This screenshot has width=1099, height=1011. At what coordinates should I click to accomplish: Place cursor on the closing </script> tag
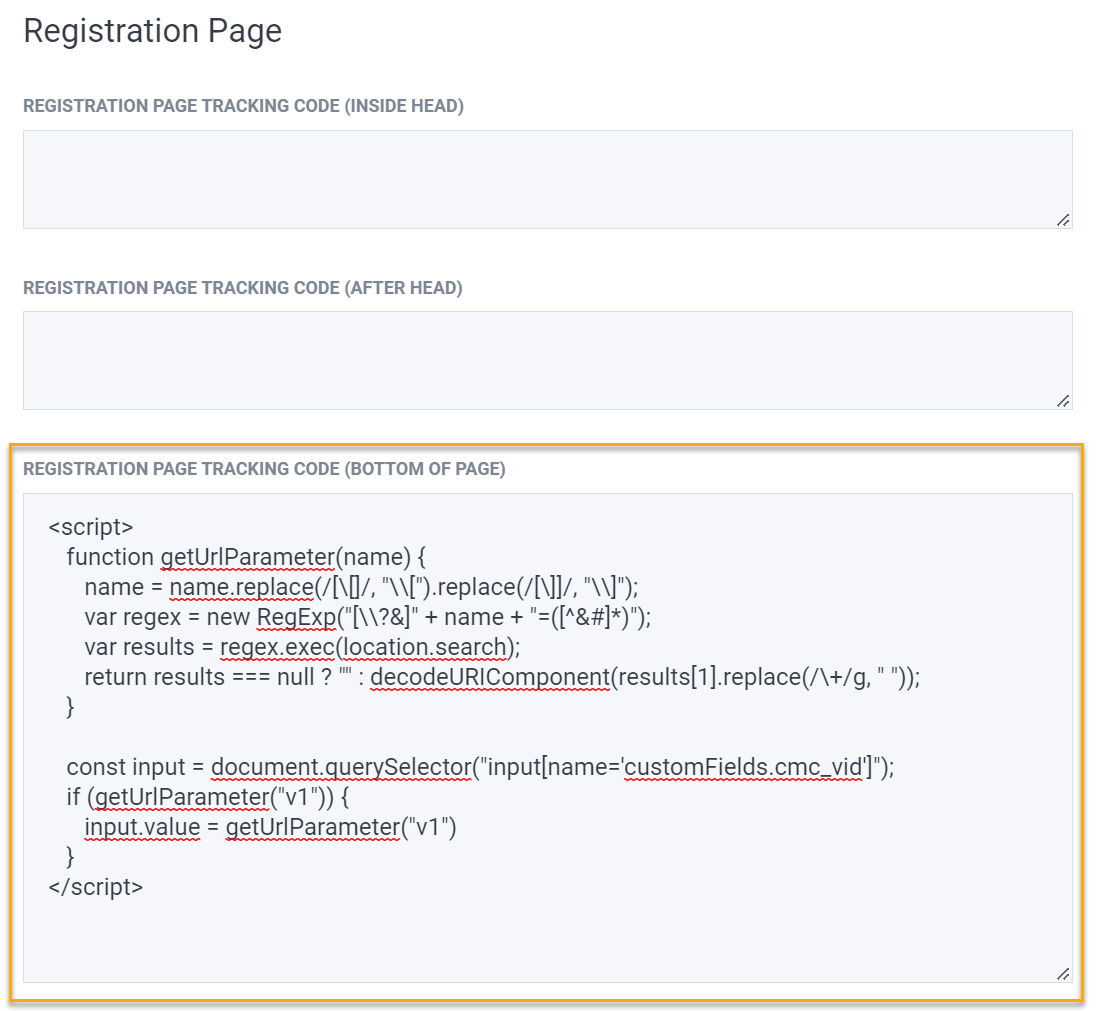tap(95, 886)
